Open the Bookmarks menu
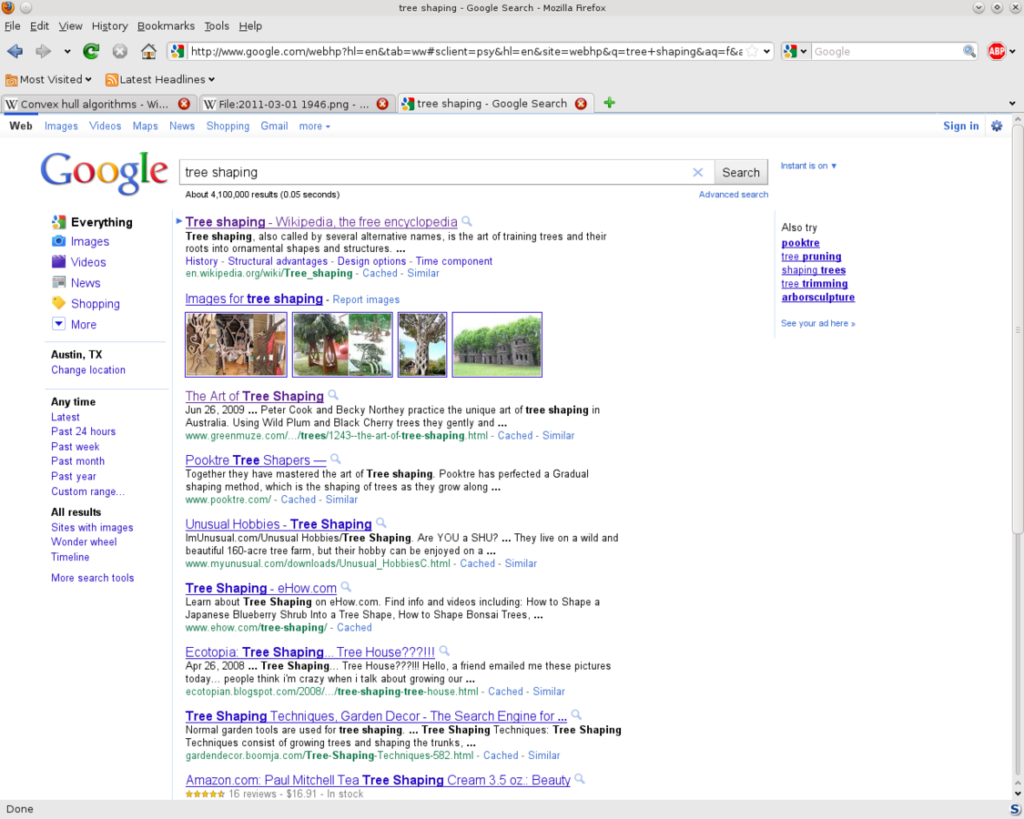Image resolution: width=1024 pixels, height=819 pixels. click(166, 26)
